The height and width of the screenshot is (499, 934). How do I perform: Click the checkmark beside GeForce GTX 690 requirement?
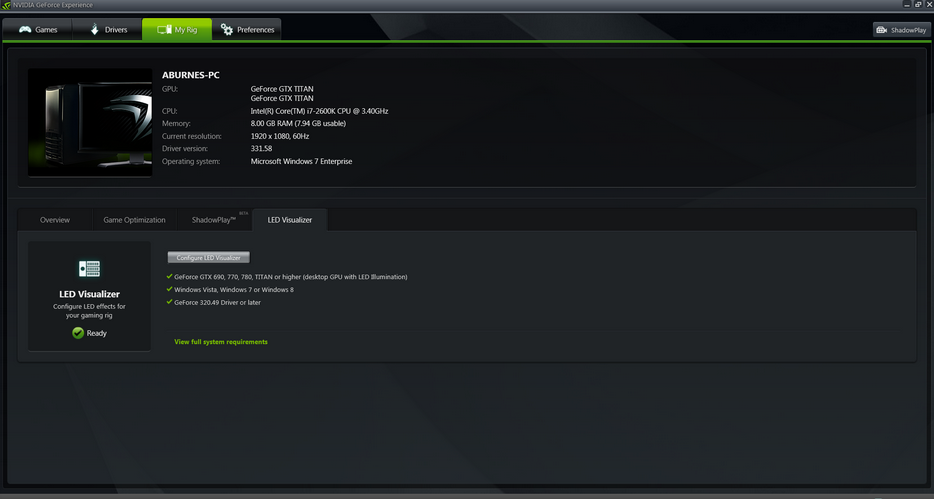(169, 276)
